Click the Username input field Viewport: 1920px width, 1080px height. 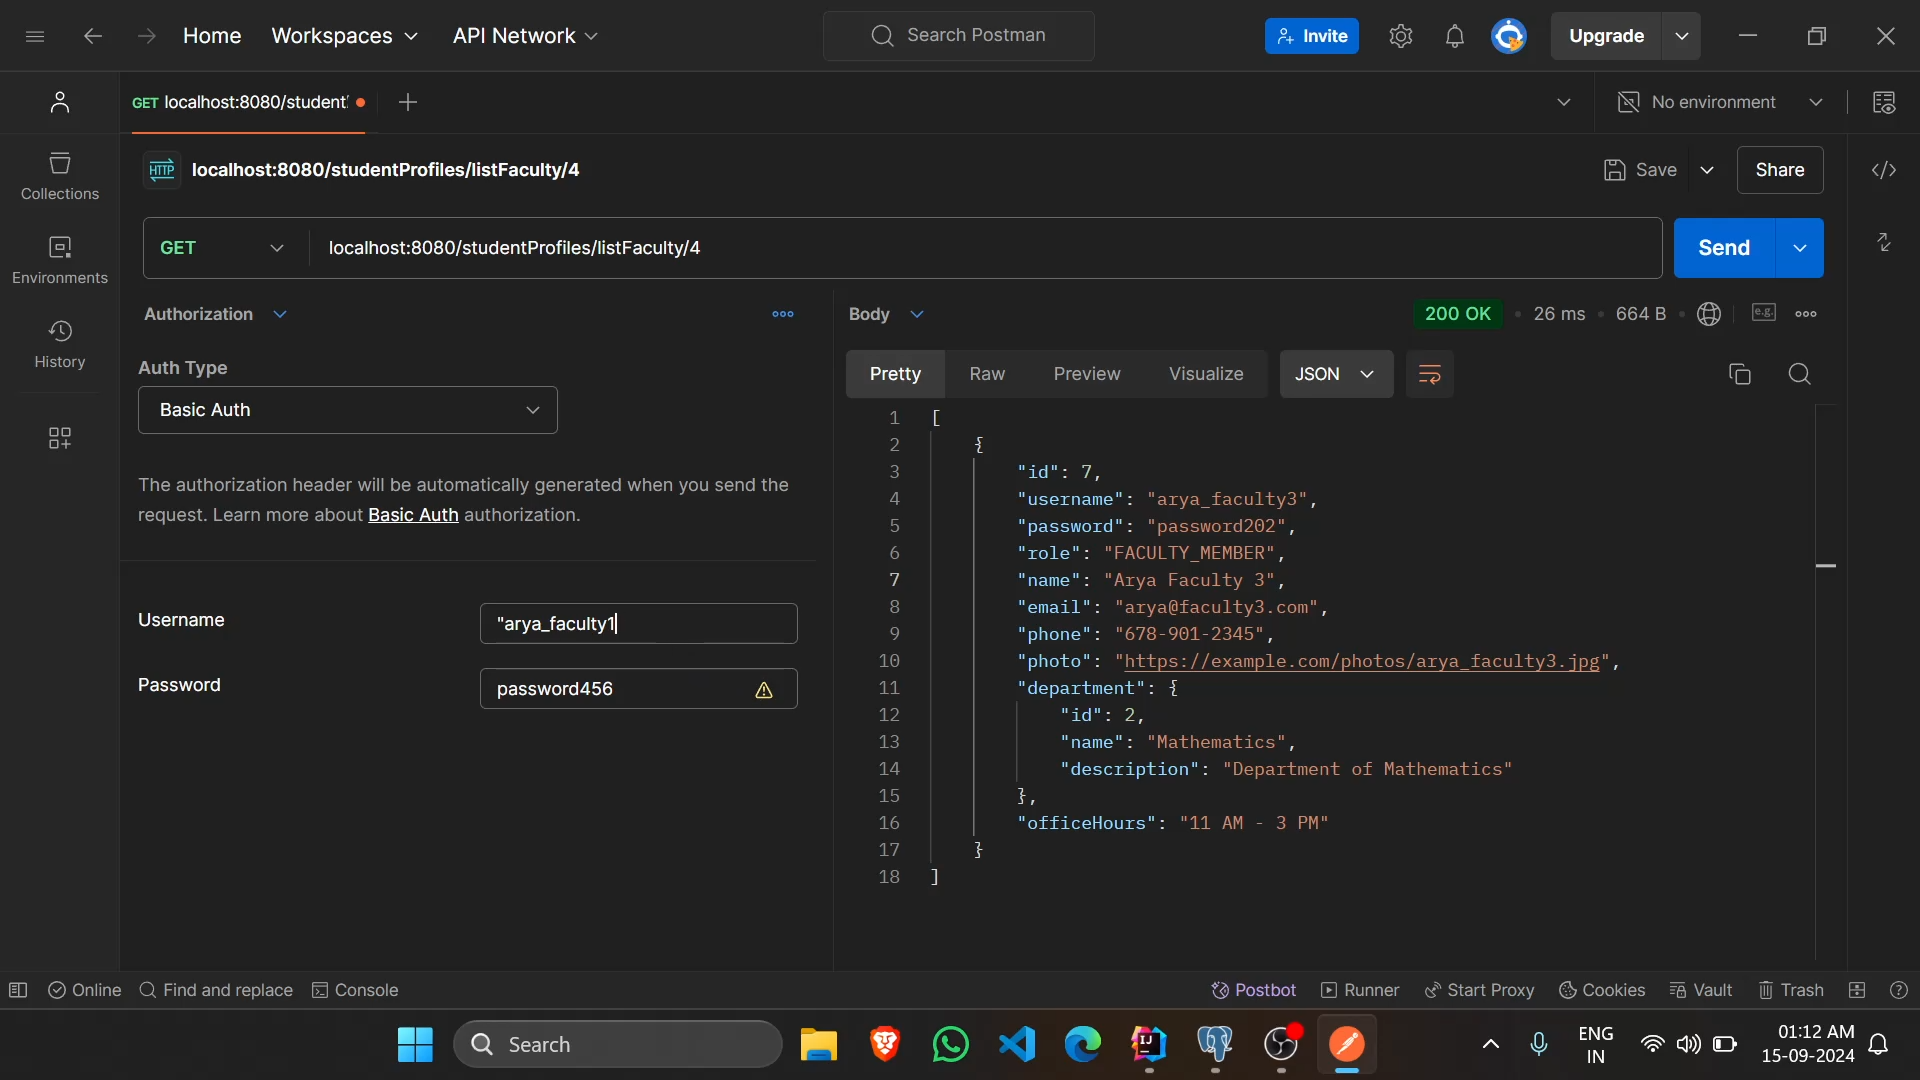click(639, 624)
